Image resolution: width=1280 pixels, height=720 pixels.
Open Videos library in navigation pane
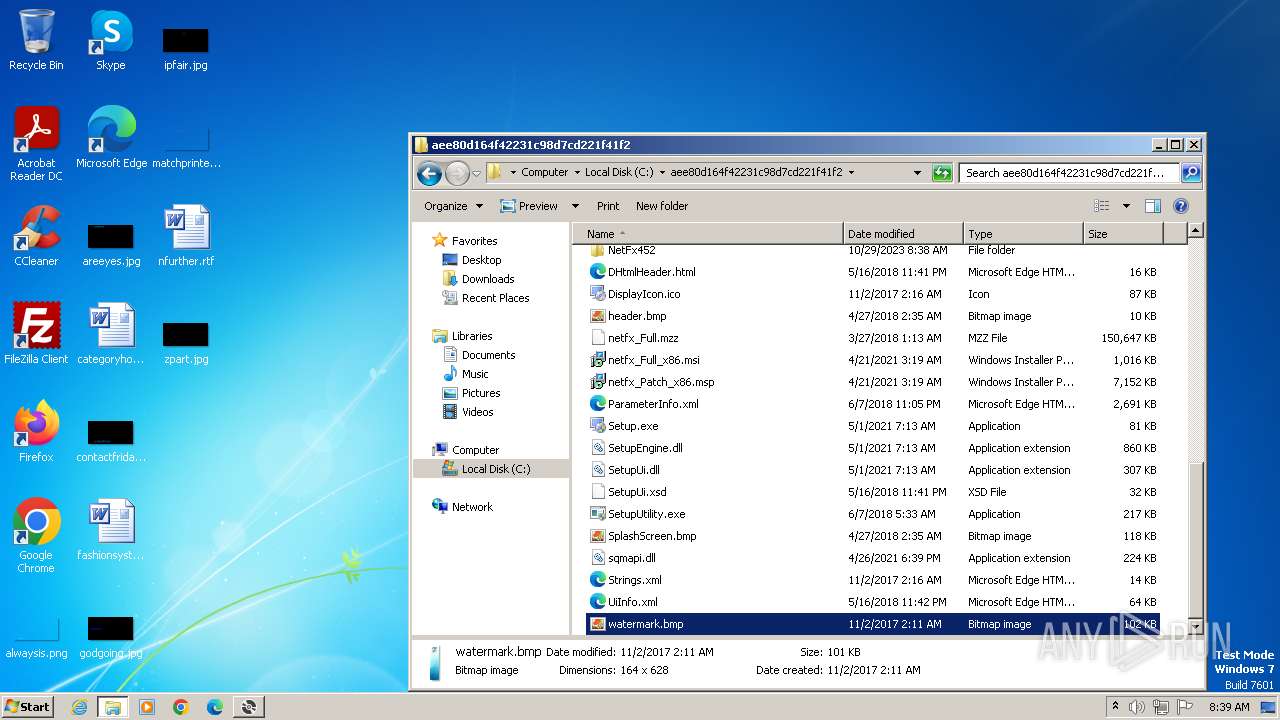click(477, 412)
